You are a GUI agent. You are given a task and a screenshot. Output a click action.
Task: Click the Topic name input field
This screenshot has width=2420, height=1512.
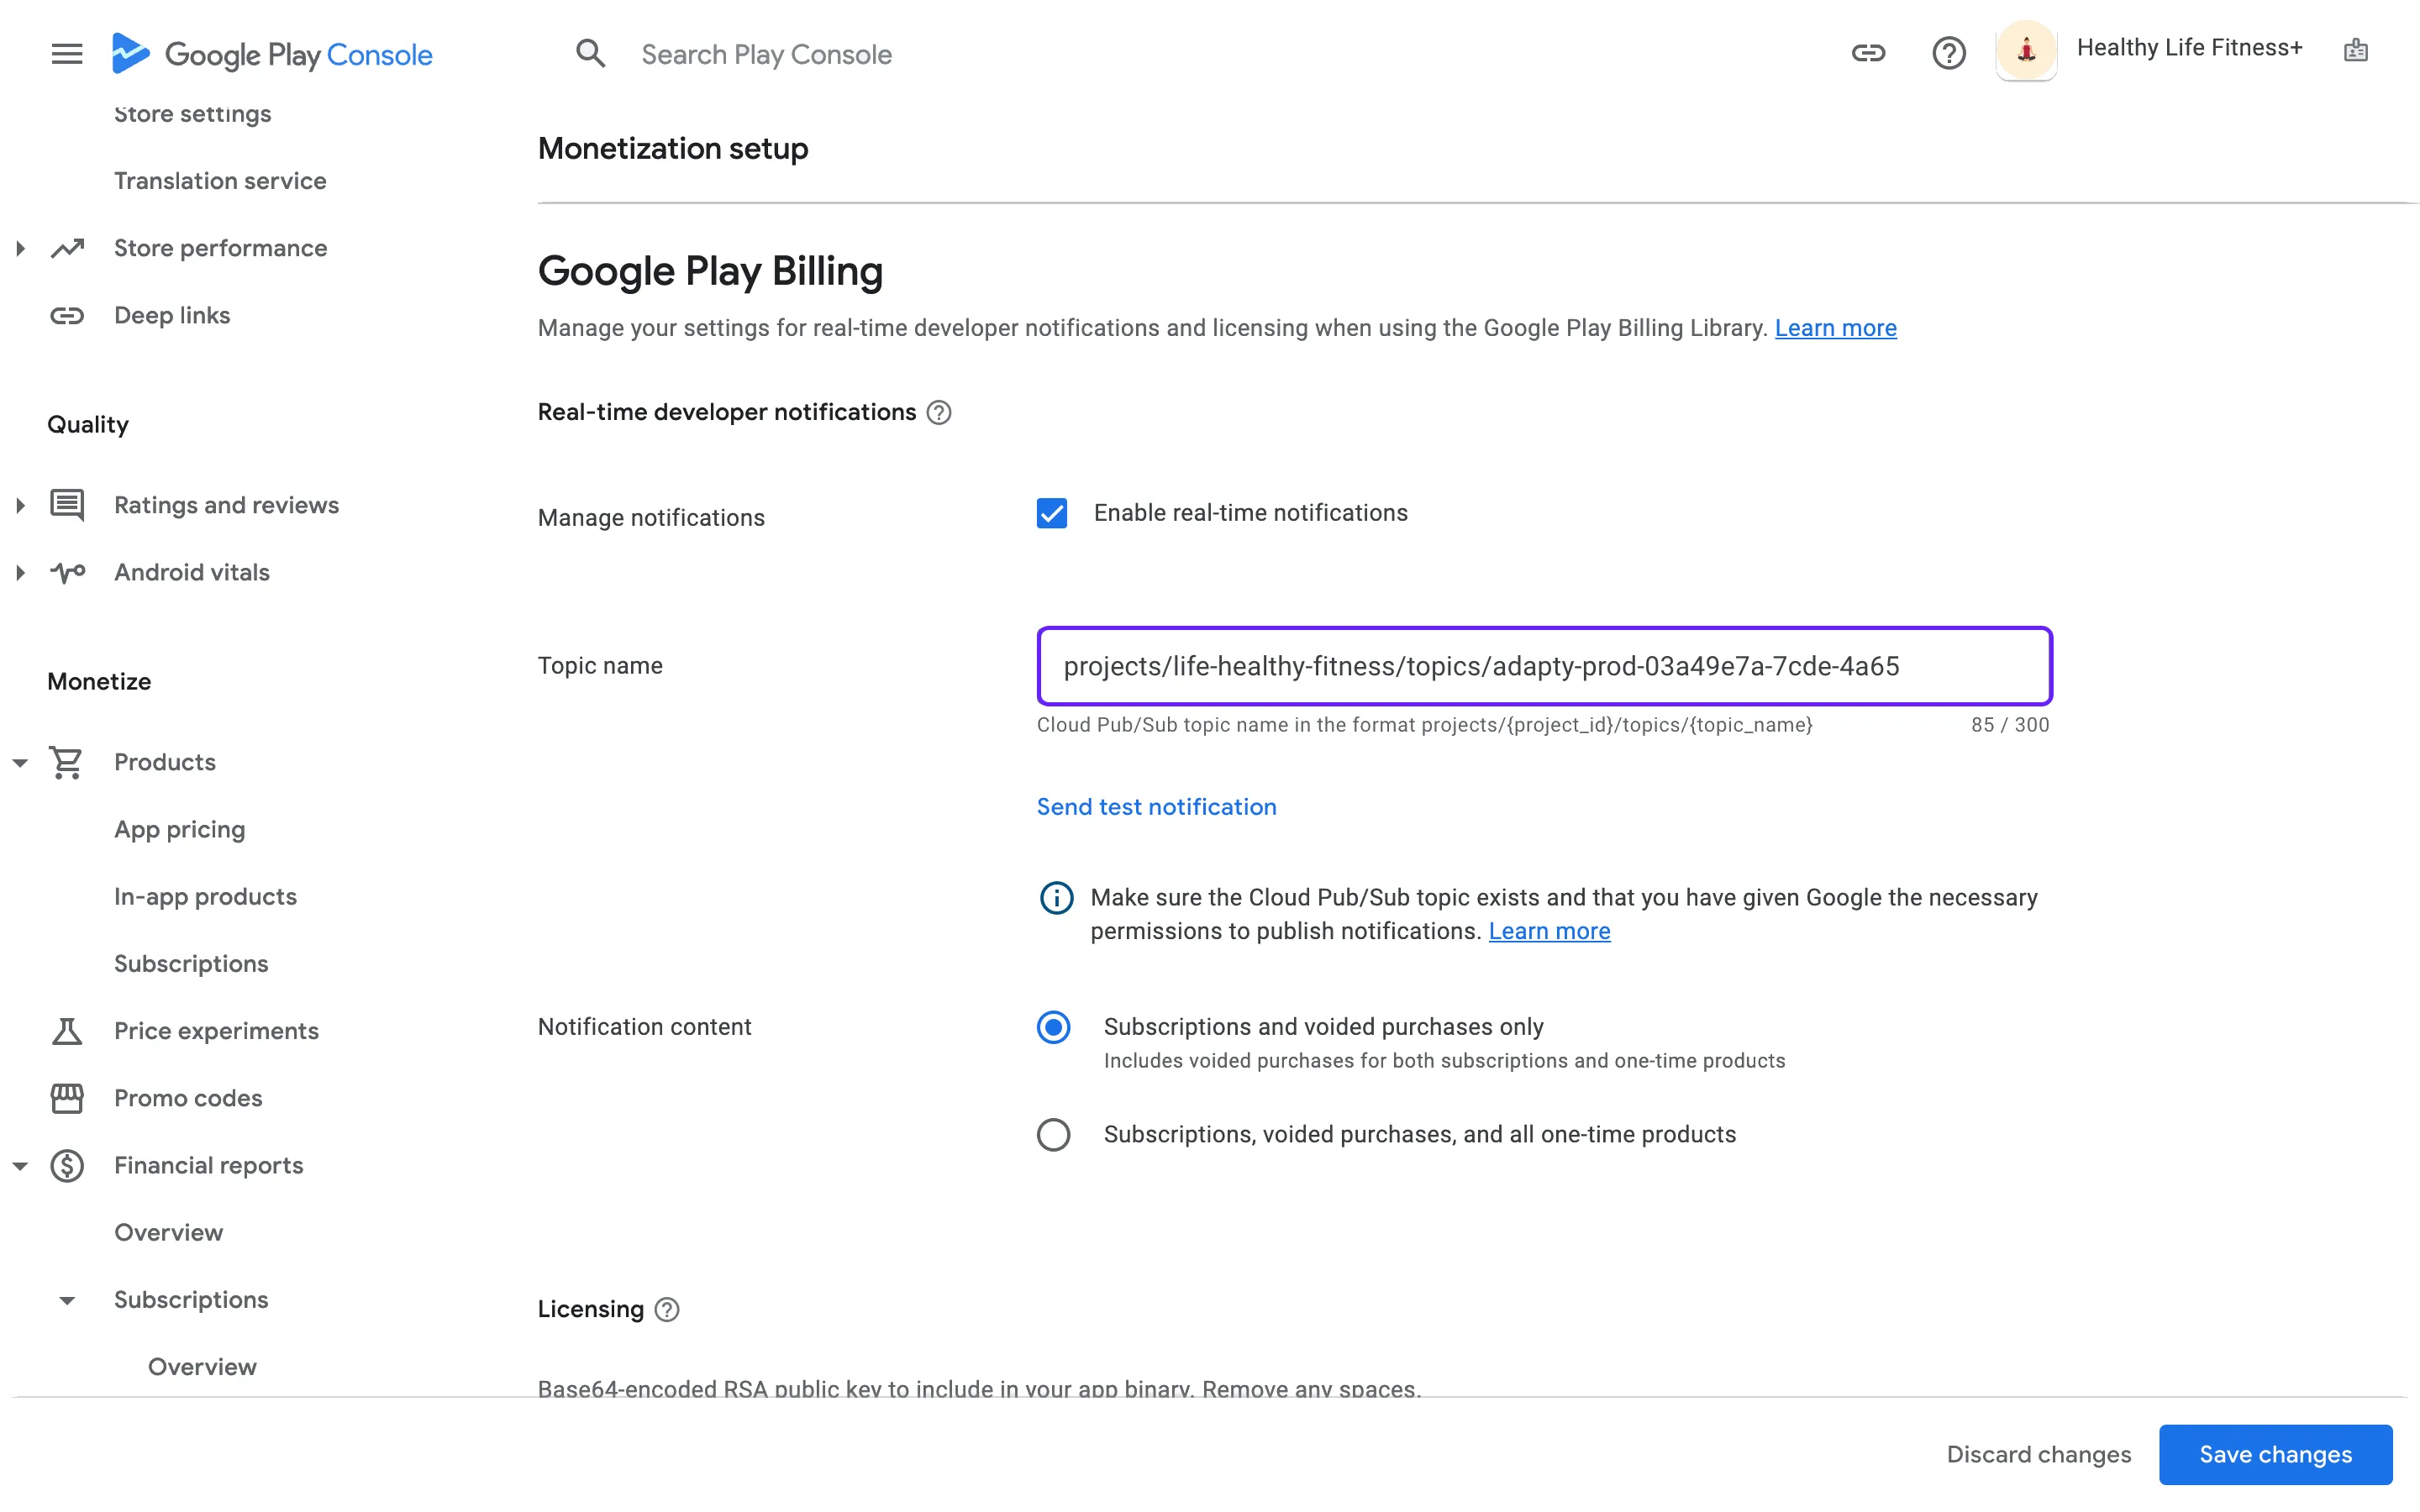(x=1543, y=667)
